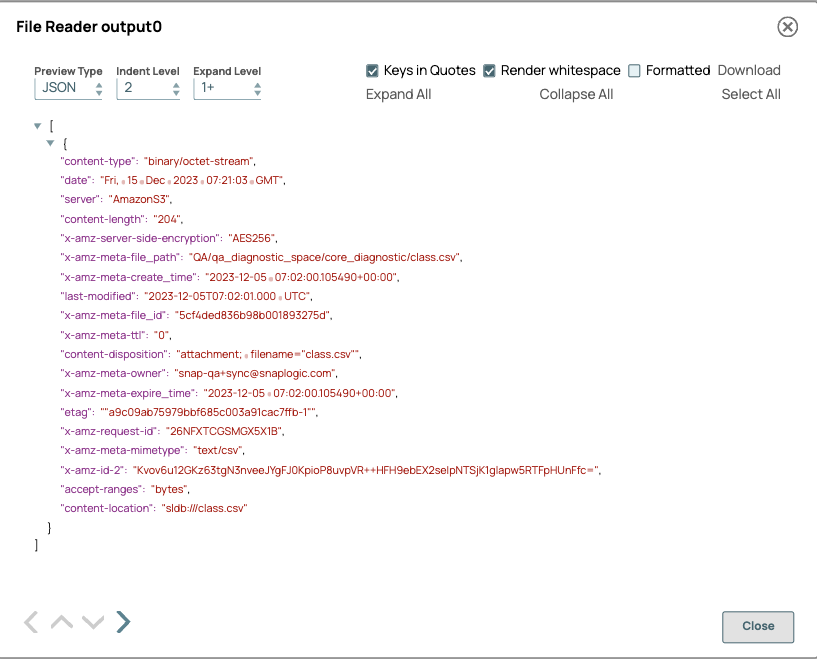Screen dimensions: 817x659
Task: Navigate to the next preview page
Action: click(x=123, y=621)
